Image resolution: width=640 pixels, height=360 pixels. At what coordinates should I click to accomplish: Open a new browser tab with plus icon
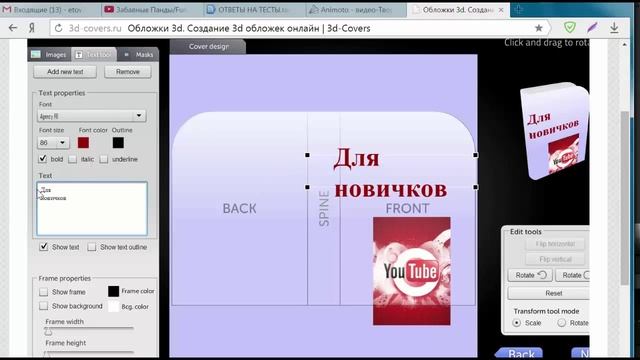point(519,9)
